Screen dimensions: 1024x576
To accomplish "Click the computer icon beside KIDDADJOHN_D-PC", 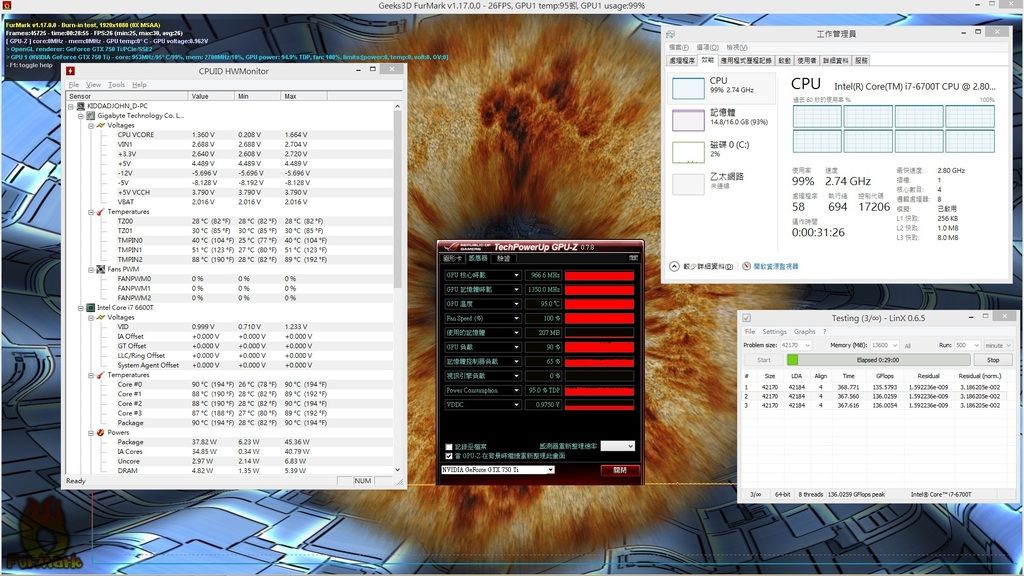I will pyautogui.click(x=81, y=106).
